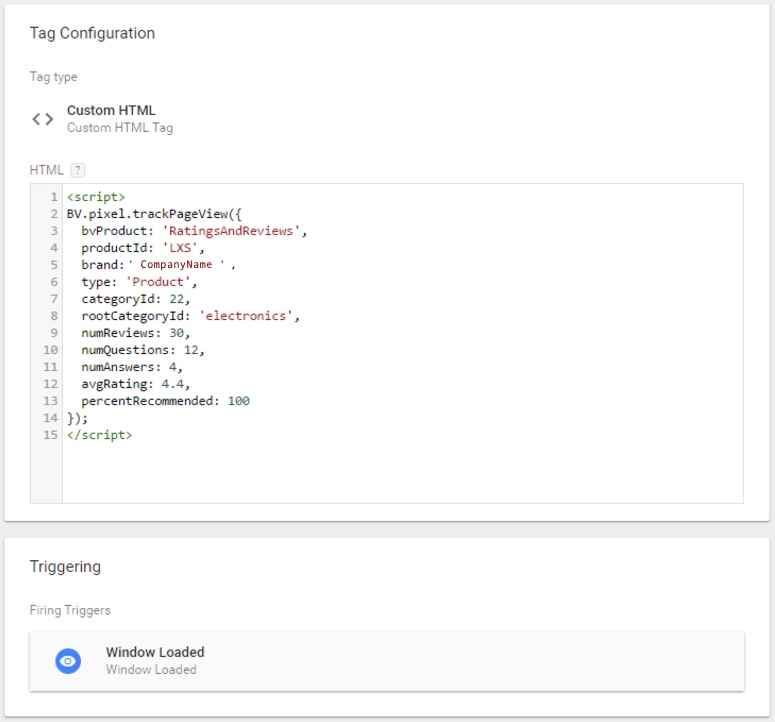The image size is (775, 722).
Task: Click line number 1 in the gutter
Action: point(54,197)
